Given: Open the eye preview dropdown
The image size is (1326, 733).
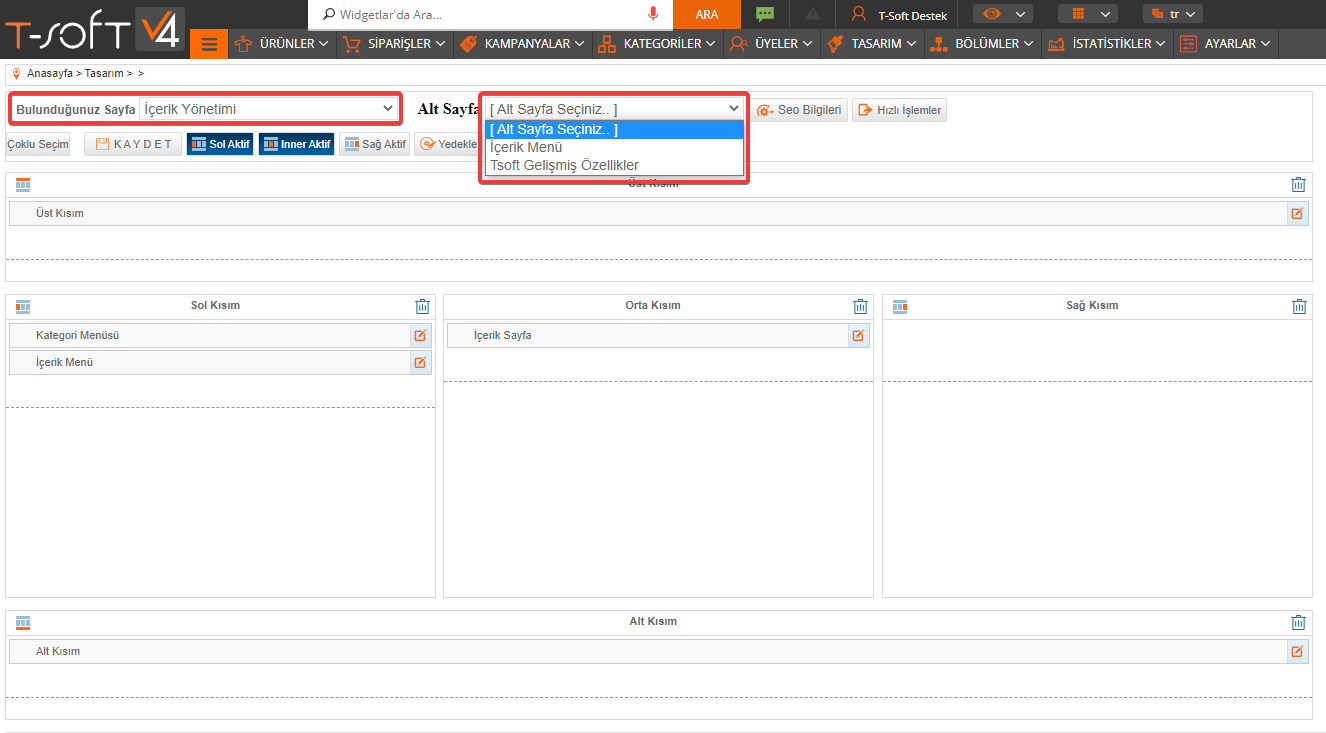Looking at the screenshot, I should [1003, 14].
